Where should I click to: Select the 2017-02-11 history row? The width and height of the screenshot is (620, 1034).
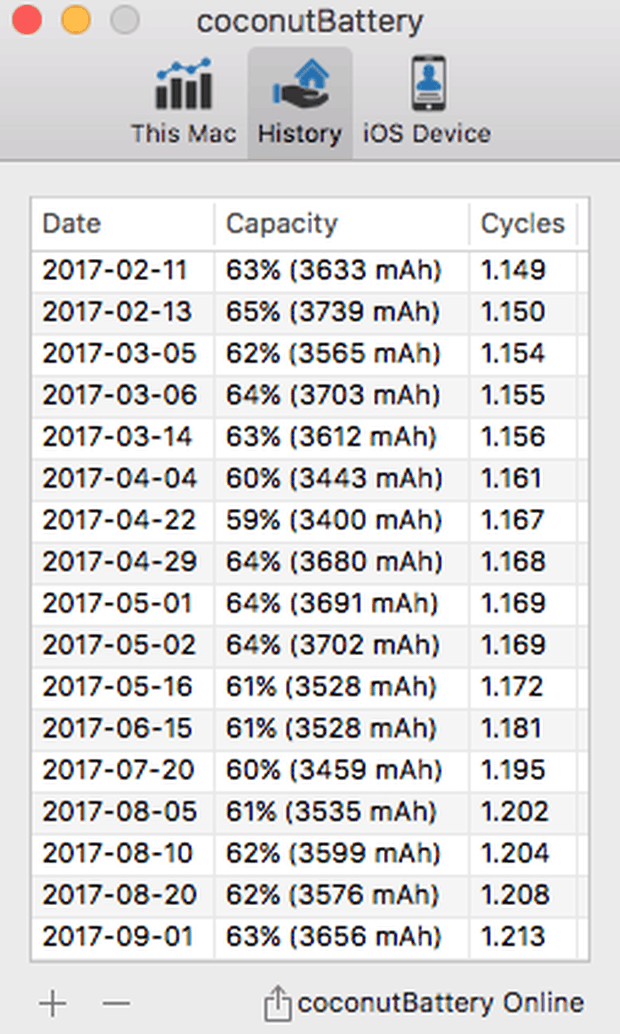click(114, 270)
